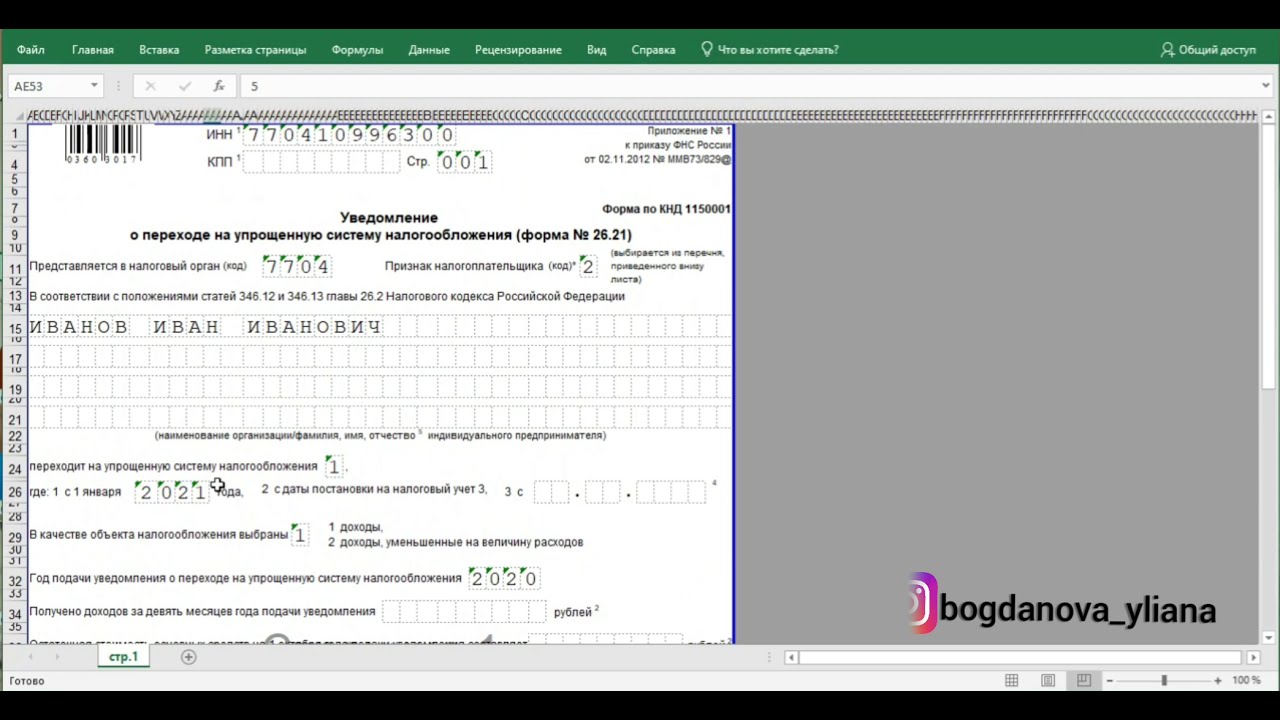1280x720 pixels.
Task: Click the empty date boxes after '3 с'
Action: click(620, 492)
